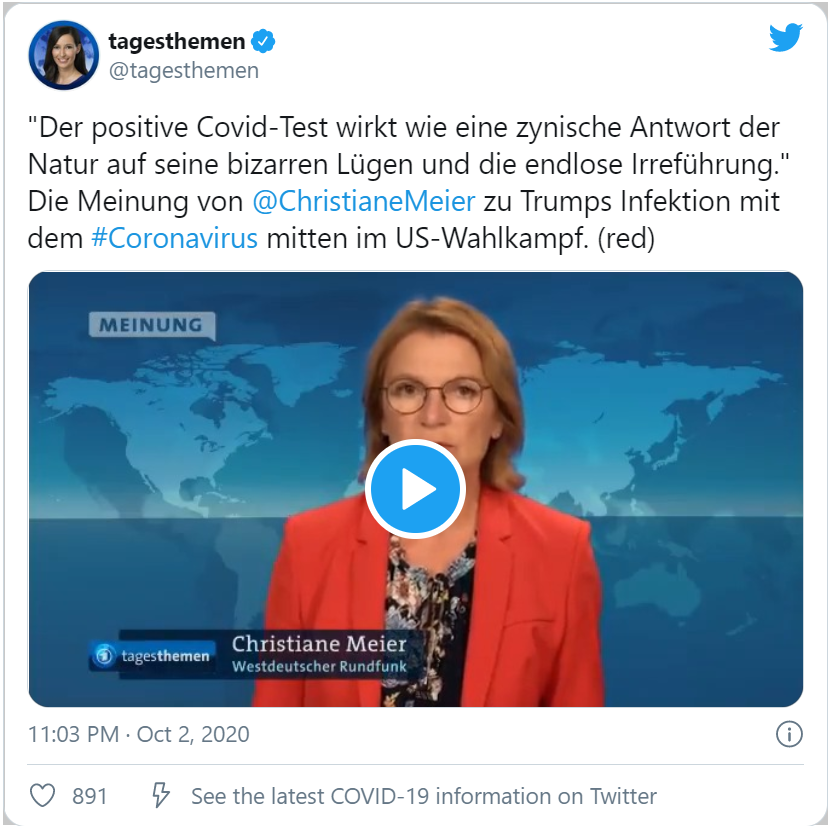Click the Christiane Meier name caption

[319, 644]
